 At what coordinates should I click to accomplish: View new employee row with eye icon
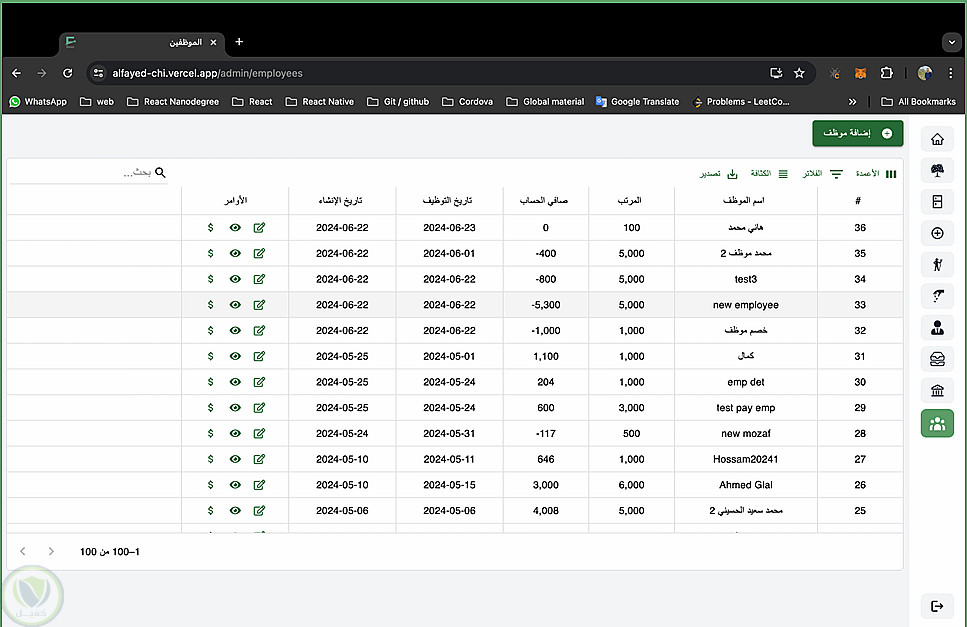click(235, 305)
